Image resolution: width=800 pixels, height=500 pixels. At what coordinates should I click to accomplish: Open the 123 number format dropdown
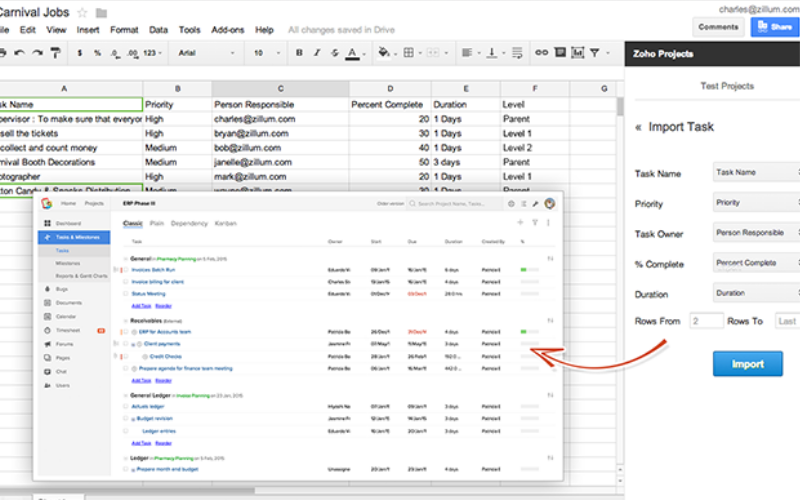click(x=152, y=53)
